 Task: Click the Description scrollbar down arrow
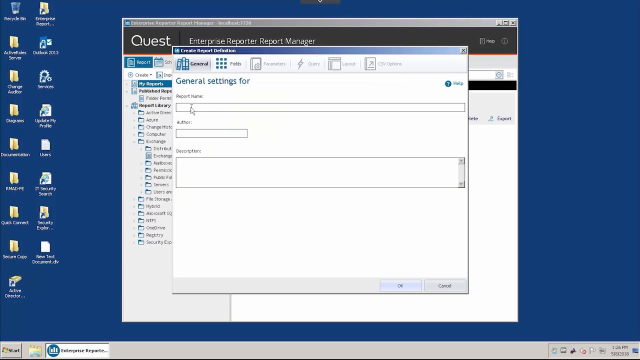(x=461, y=184)
